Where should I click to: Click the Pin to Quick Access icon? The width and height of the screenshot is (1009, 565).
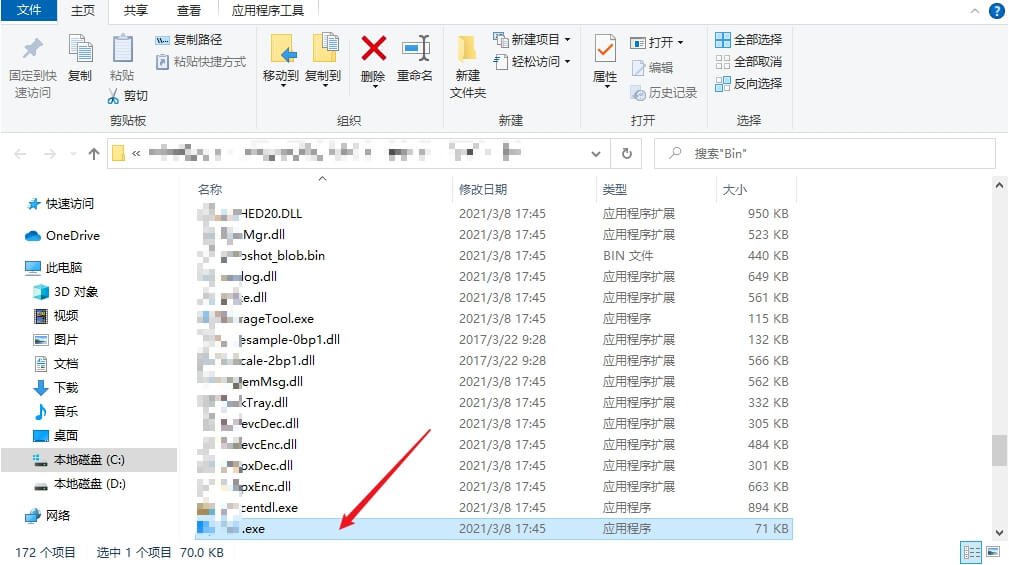tap(32, 48)
